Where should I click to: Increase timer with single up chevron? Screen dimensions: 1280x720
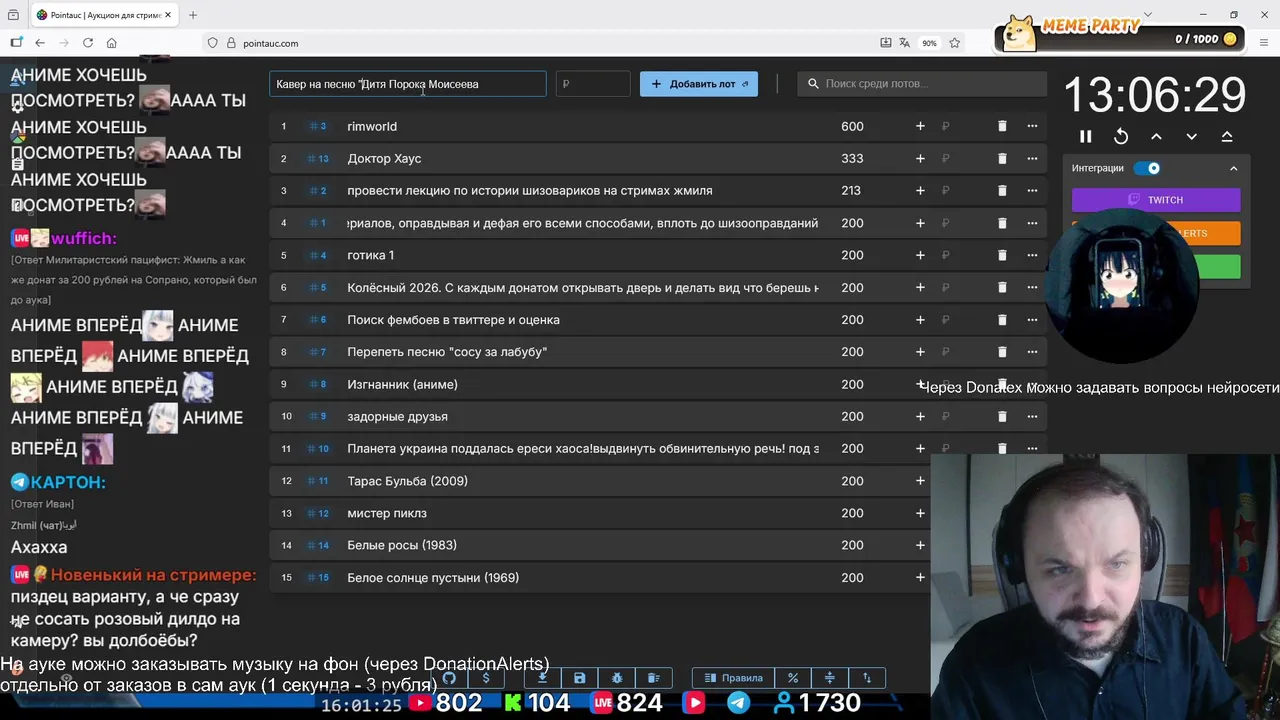coord(1156,137)
